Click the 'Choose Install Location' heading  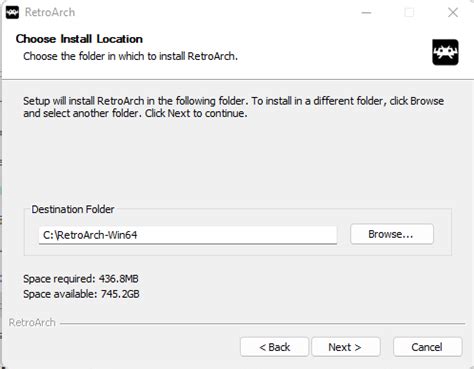click(x=79, y=39)
